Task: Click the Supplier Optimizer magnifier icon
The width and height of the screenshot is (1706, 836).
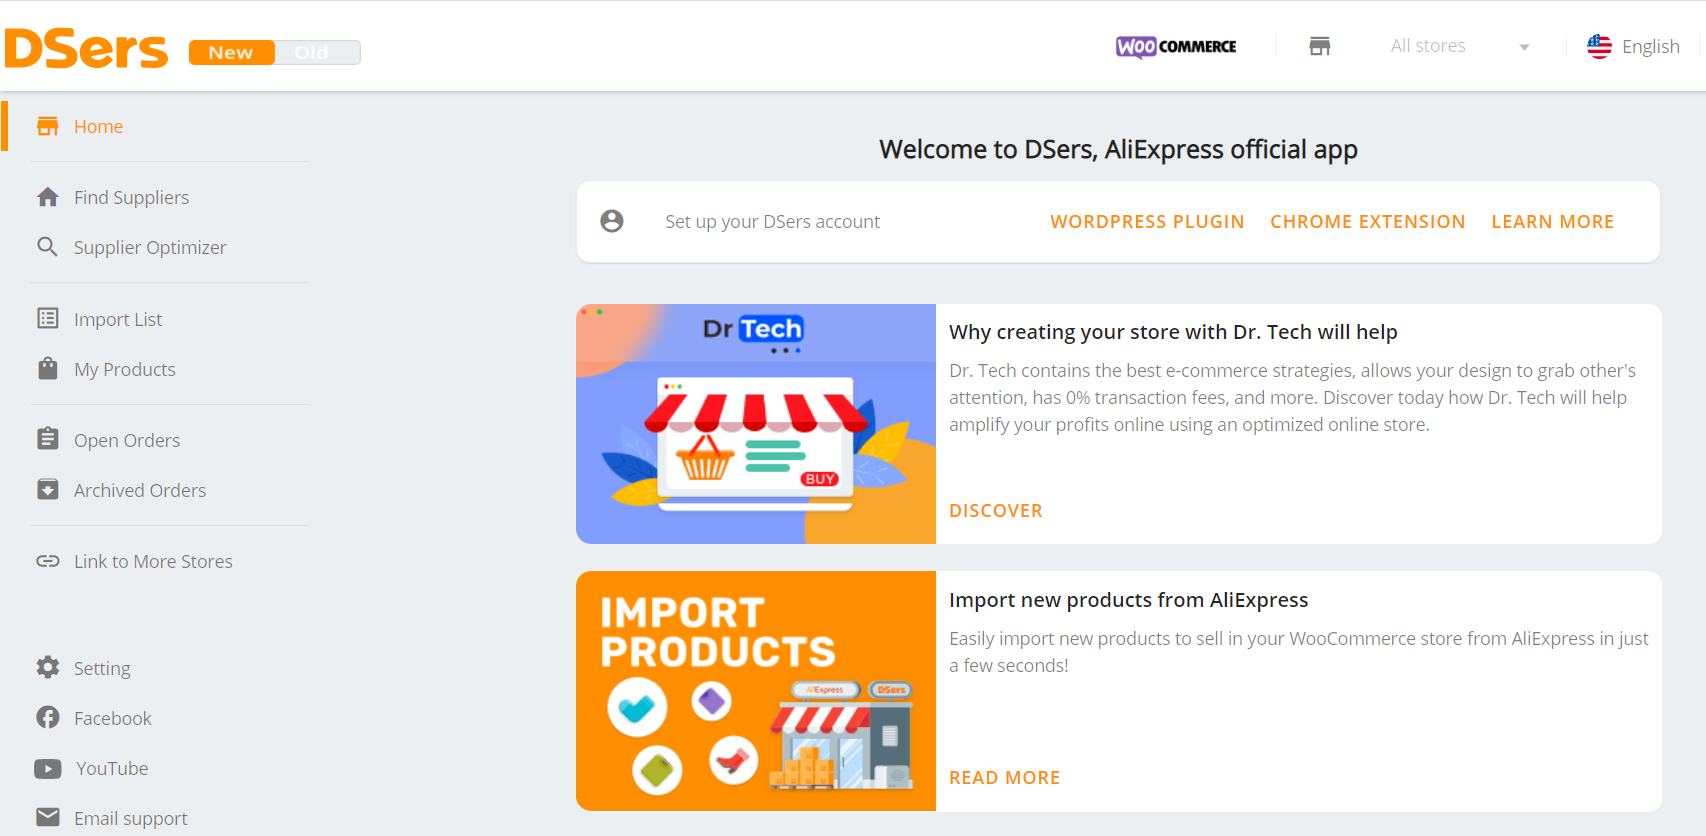Action: coord(47,246)
